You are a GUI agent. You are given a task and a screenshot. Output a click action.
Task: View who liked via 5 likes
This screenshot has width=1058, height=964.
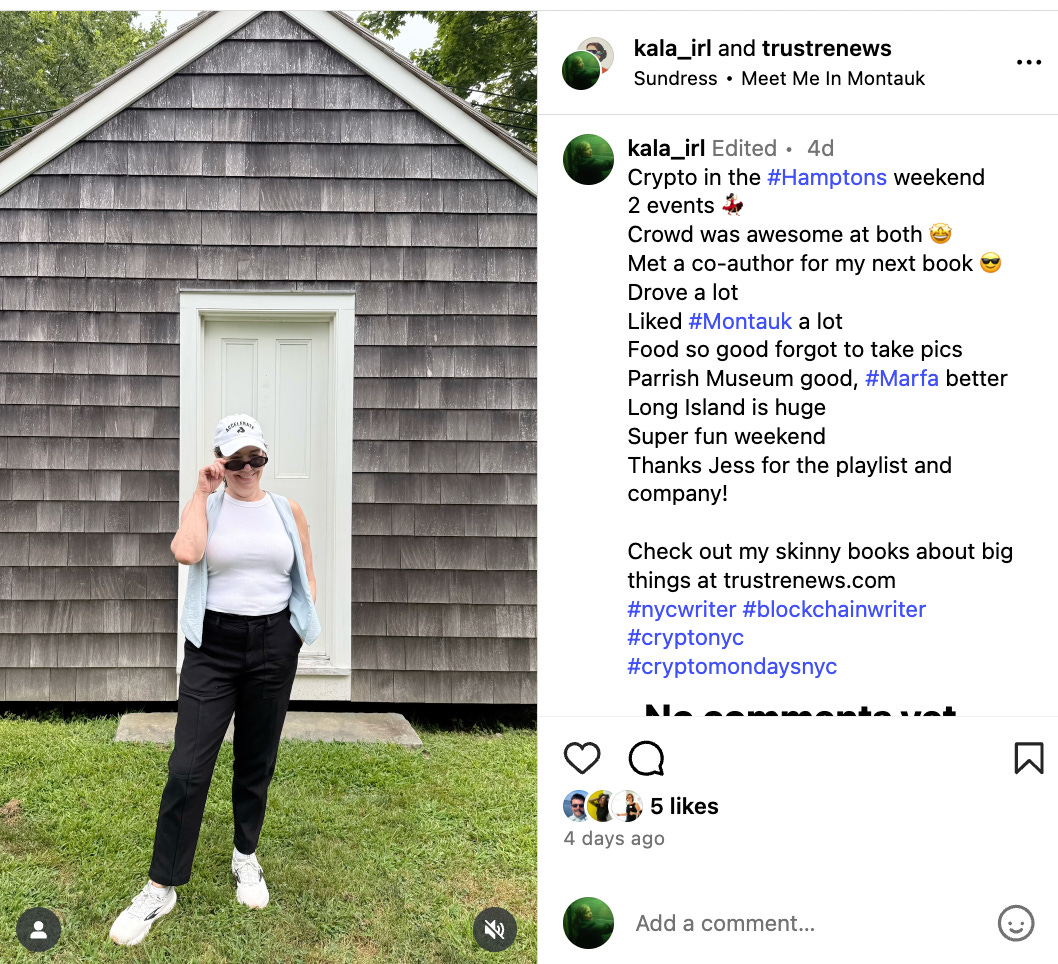tap(684, 806)
